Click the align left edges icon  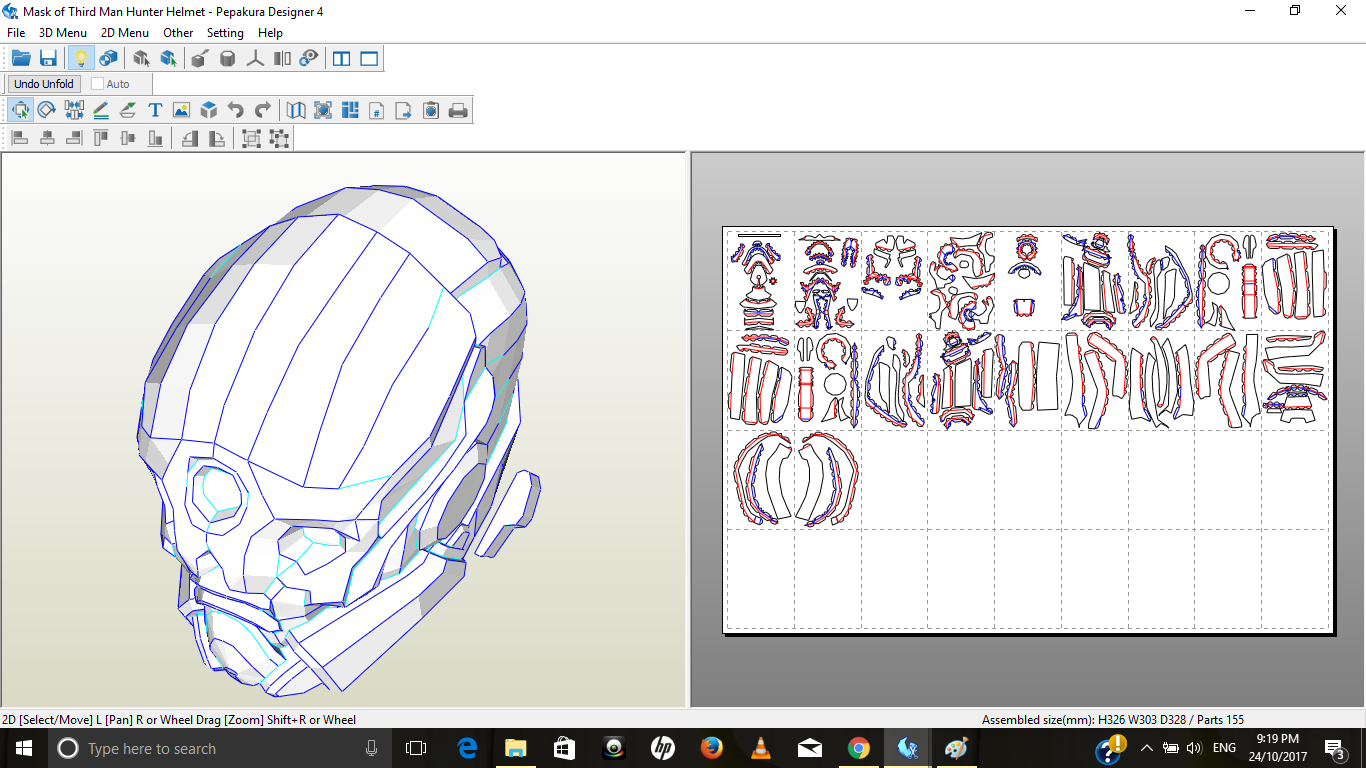point(19,138)
